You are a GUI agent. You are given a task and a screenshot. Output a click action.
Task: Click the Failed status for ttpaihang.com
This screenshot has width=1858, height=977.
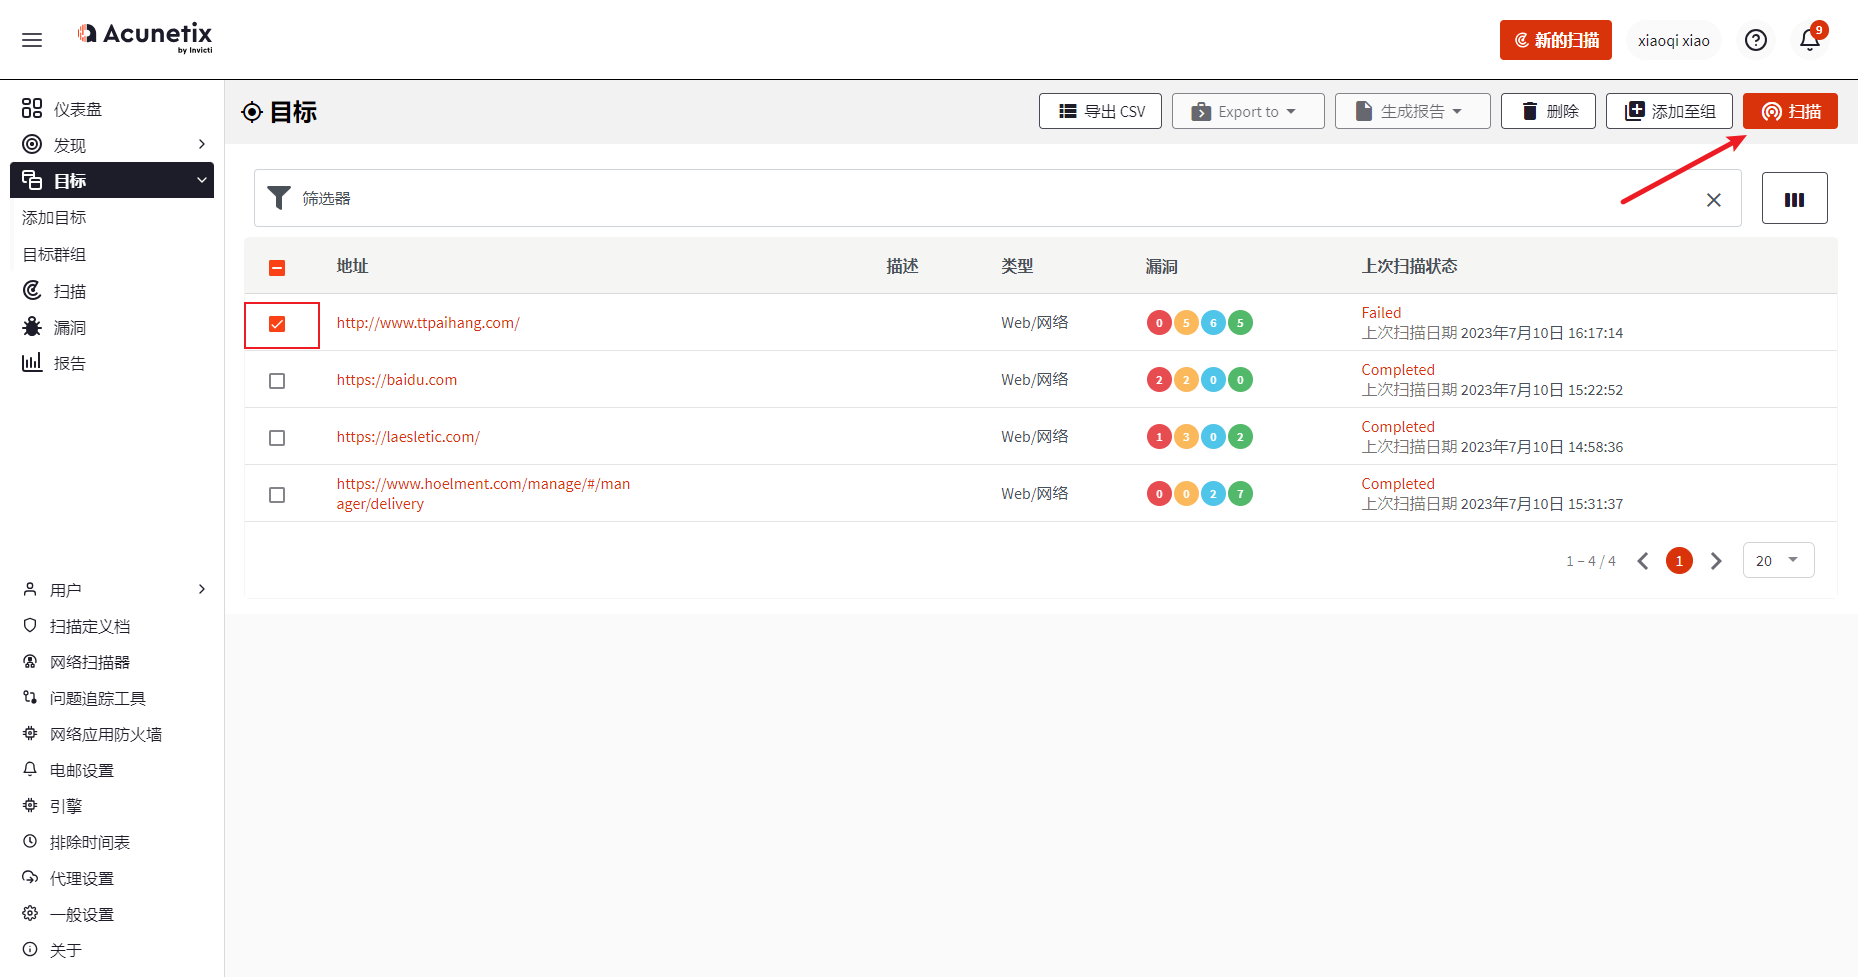[1381, 312]
